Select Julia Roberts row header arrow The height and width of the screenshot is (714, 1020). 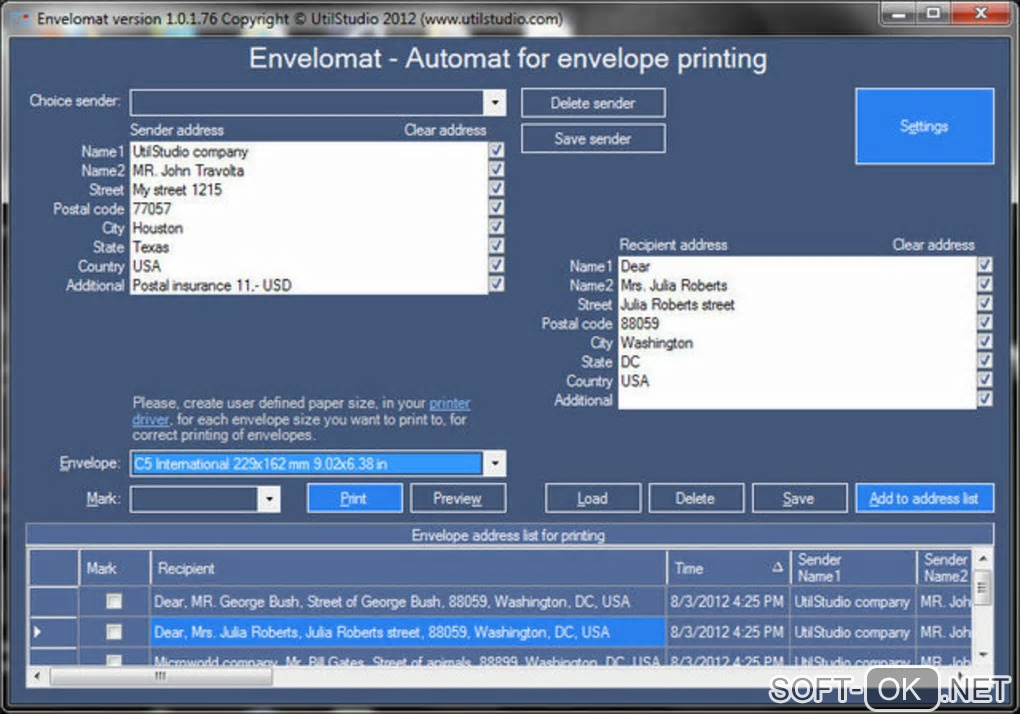tap(53, 632)
